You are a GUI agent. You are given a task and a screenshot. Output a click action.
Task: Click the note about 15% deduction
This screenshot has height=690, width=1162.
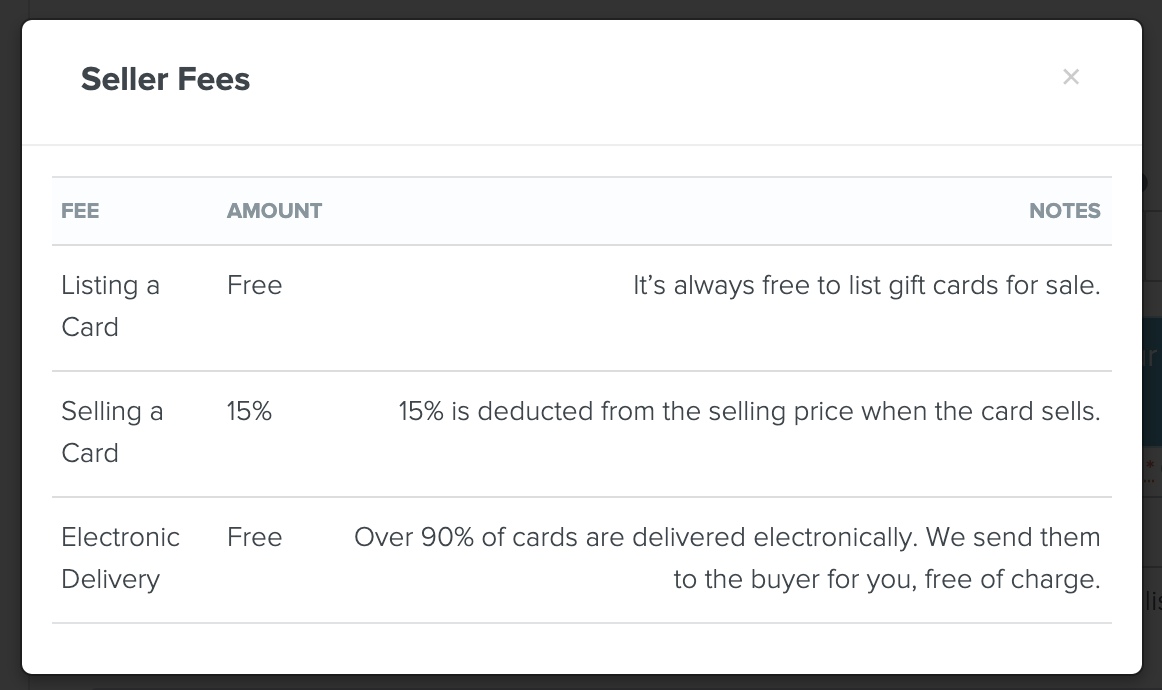point(748,411)
